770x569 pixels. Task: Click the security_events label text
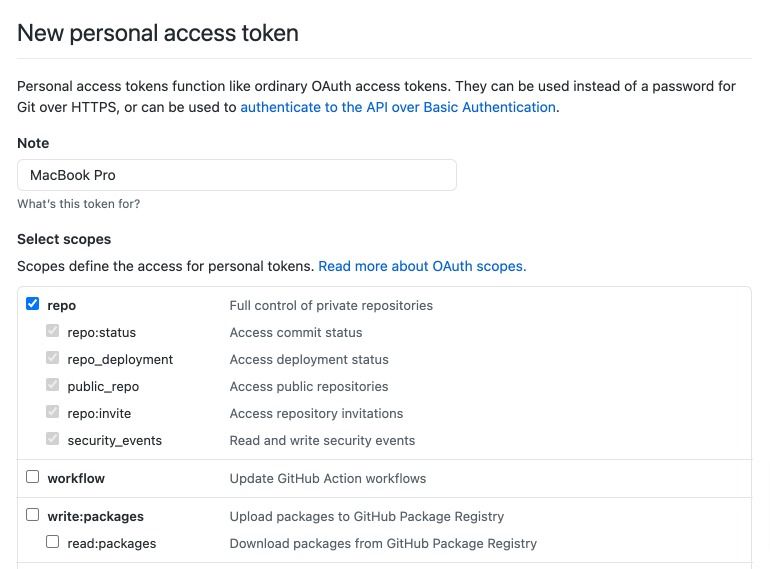115,441
